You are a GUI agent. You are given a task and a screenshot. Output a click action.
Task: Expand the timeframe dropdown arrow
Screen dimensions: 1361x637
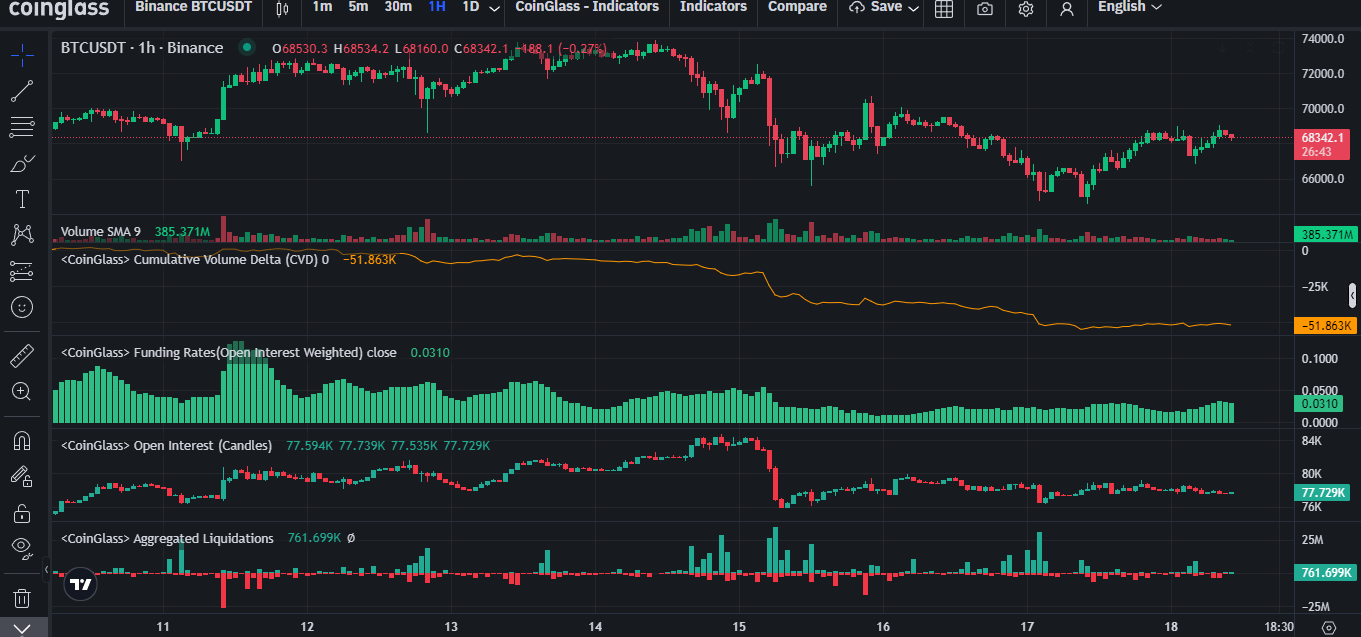(x=495, y=8)
